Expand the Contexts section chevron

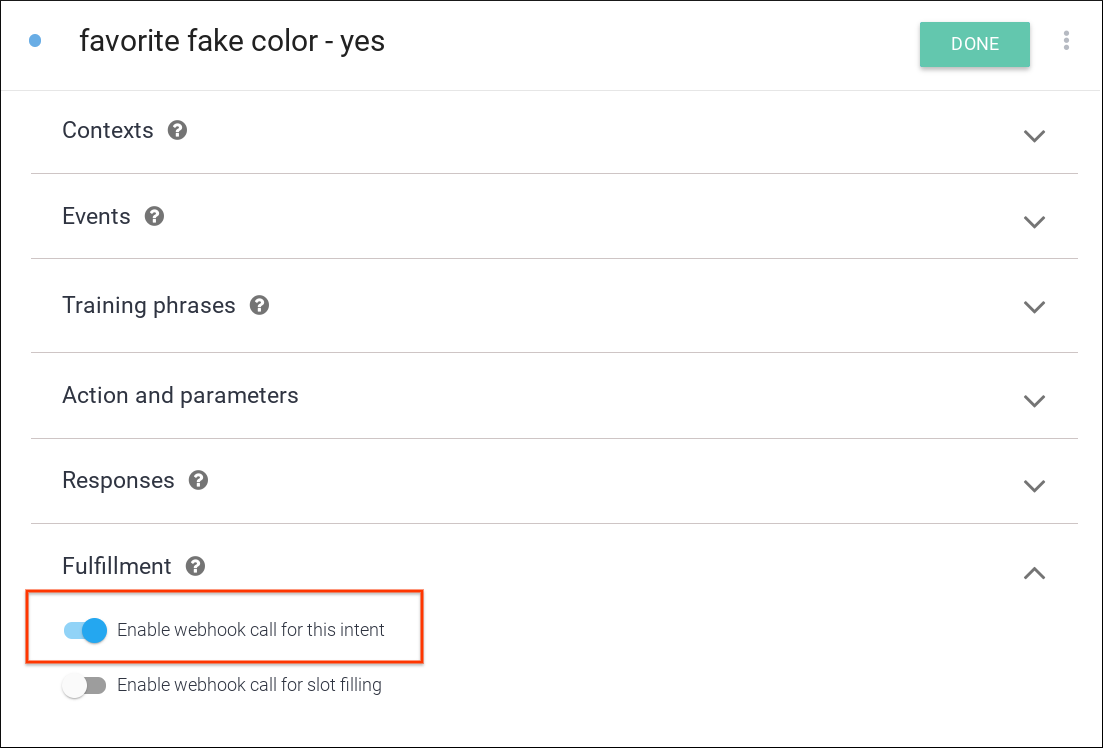(x=1034, y=135)
